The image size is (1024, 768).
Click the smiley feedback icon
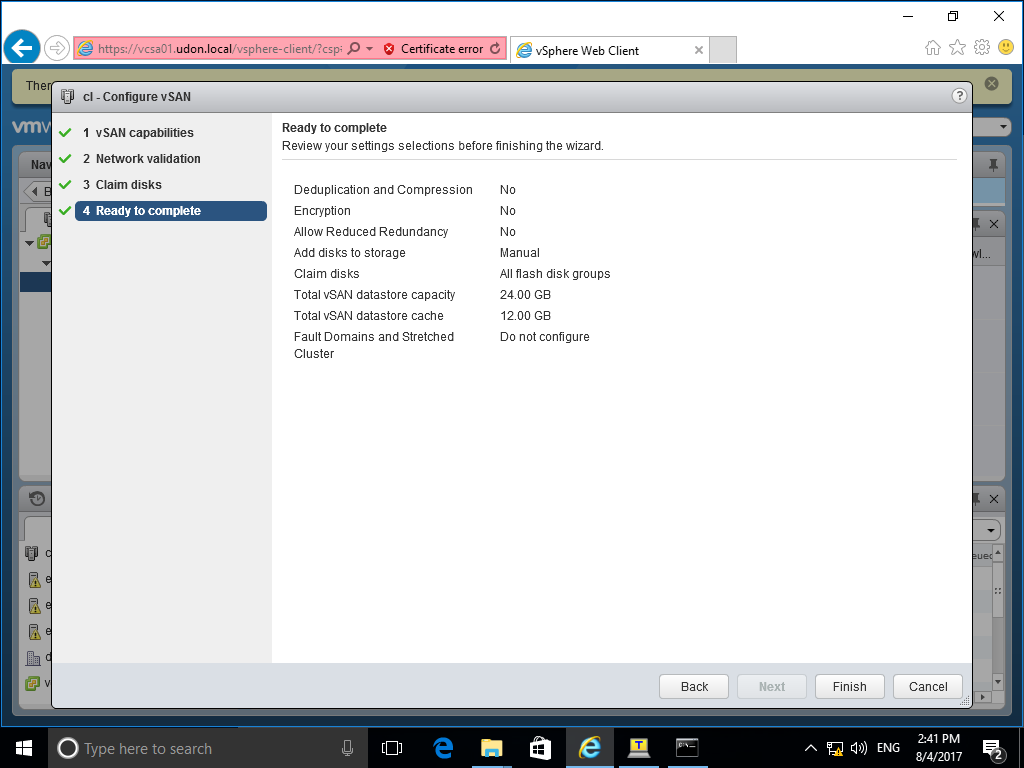point(1006,48)
